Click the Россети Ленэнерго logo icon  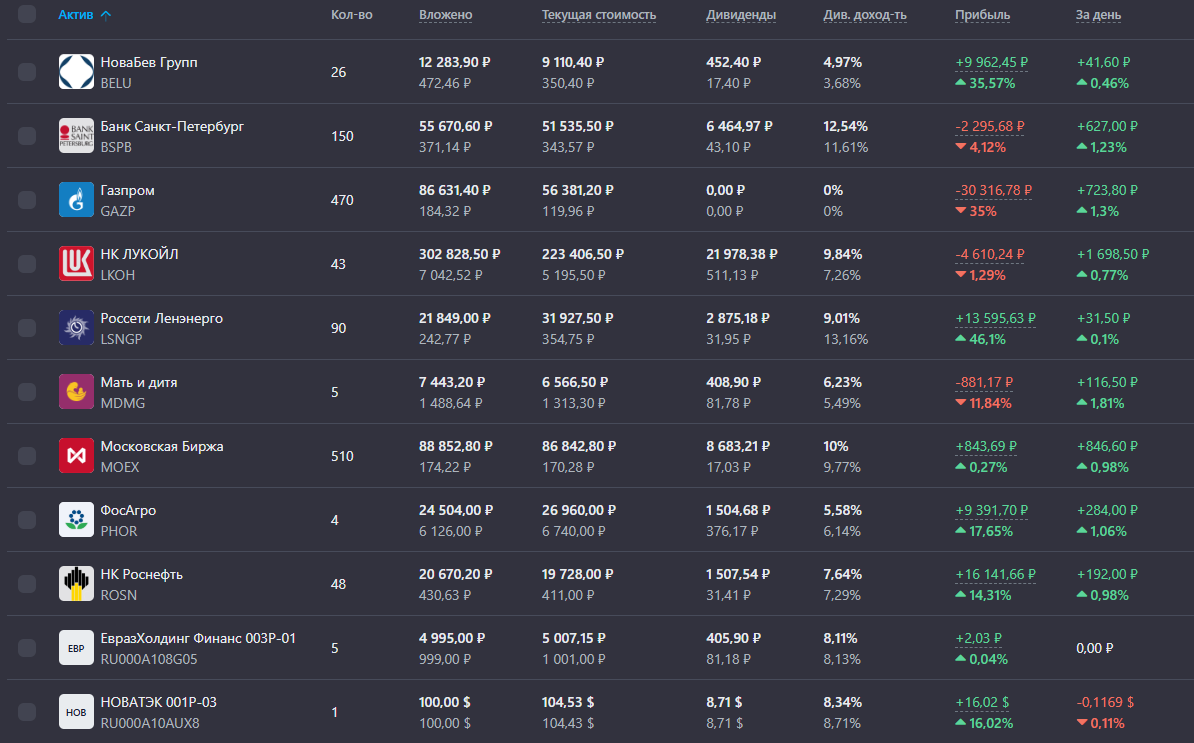pos(76,327)
